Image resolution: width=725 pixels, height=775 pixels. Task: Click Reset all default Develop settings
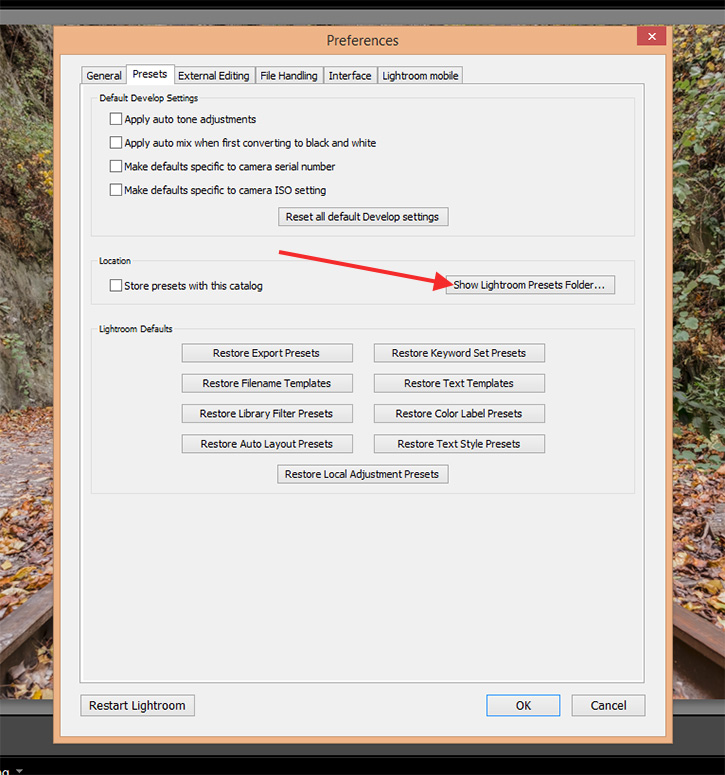(x=363, y=216)
